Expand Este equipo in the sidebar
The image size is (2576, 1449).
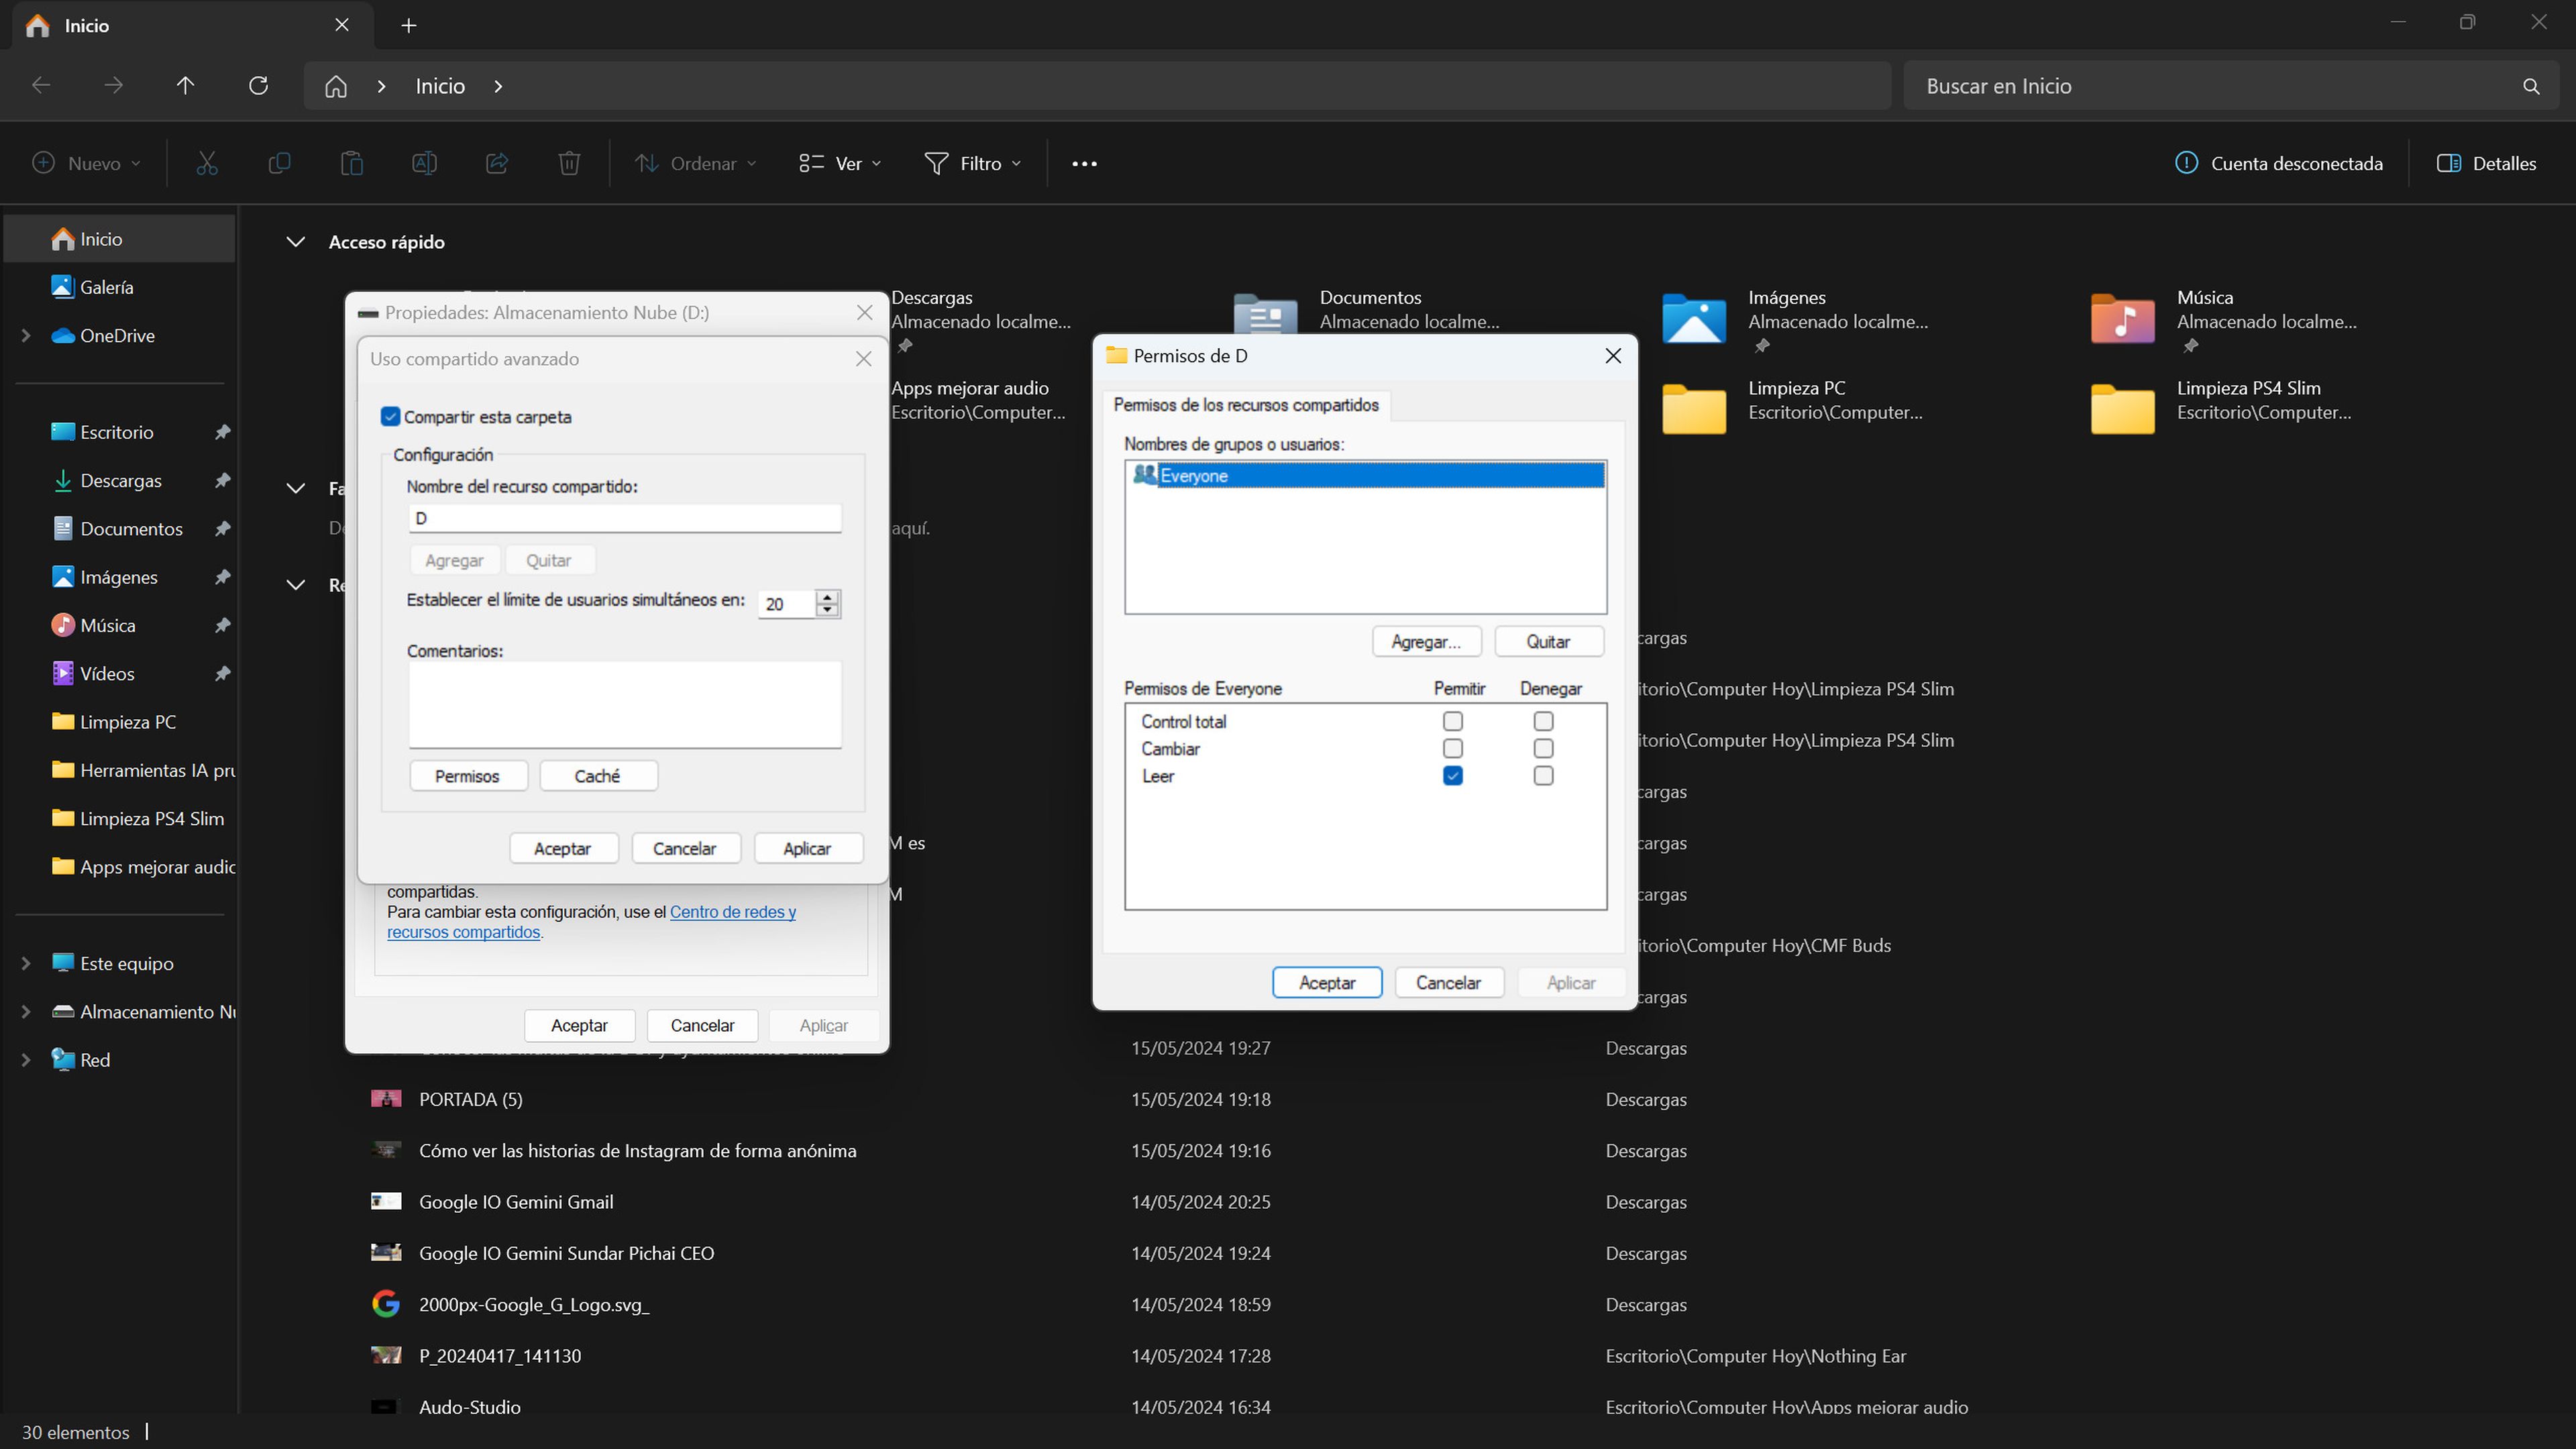pos(26,964)
